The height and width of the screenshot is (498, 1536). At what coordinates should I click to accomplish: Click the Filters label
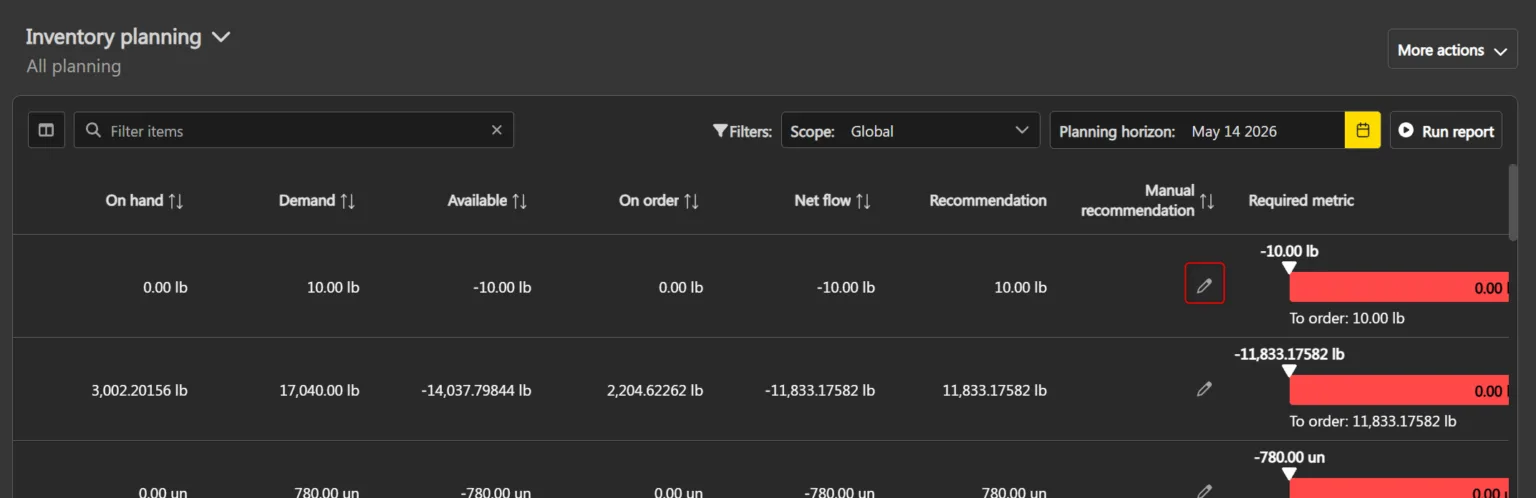[x=742, y=131]
